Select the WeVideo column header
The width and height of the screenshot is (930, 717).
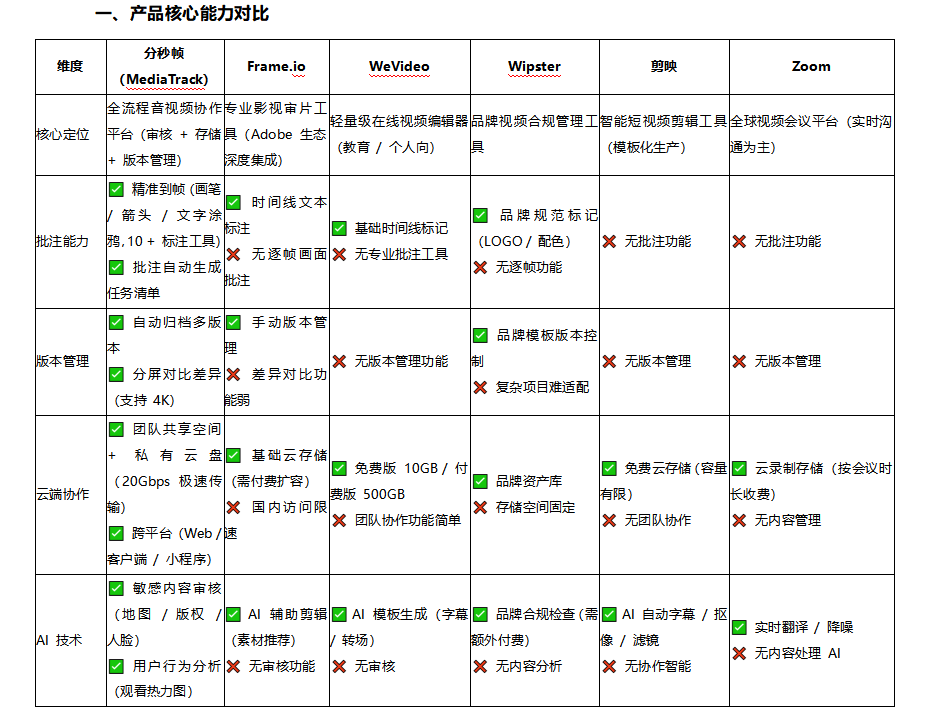tap(400, 66)
